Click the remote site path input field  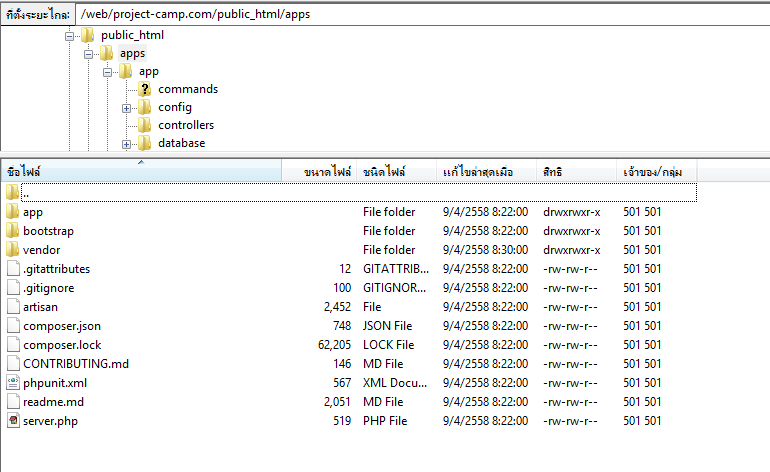click(422, 14)
